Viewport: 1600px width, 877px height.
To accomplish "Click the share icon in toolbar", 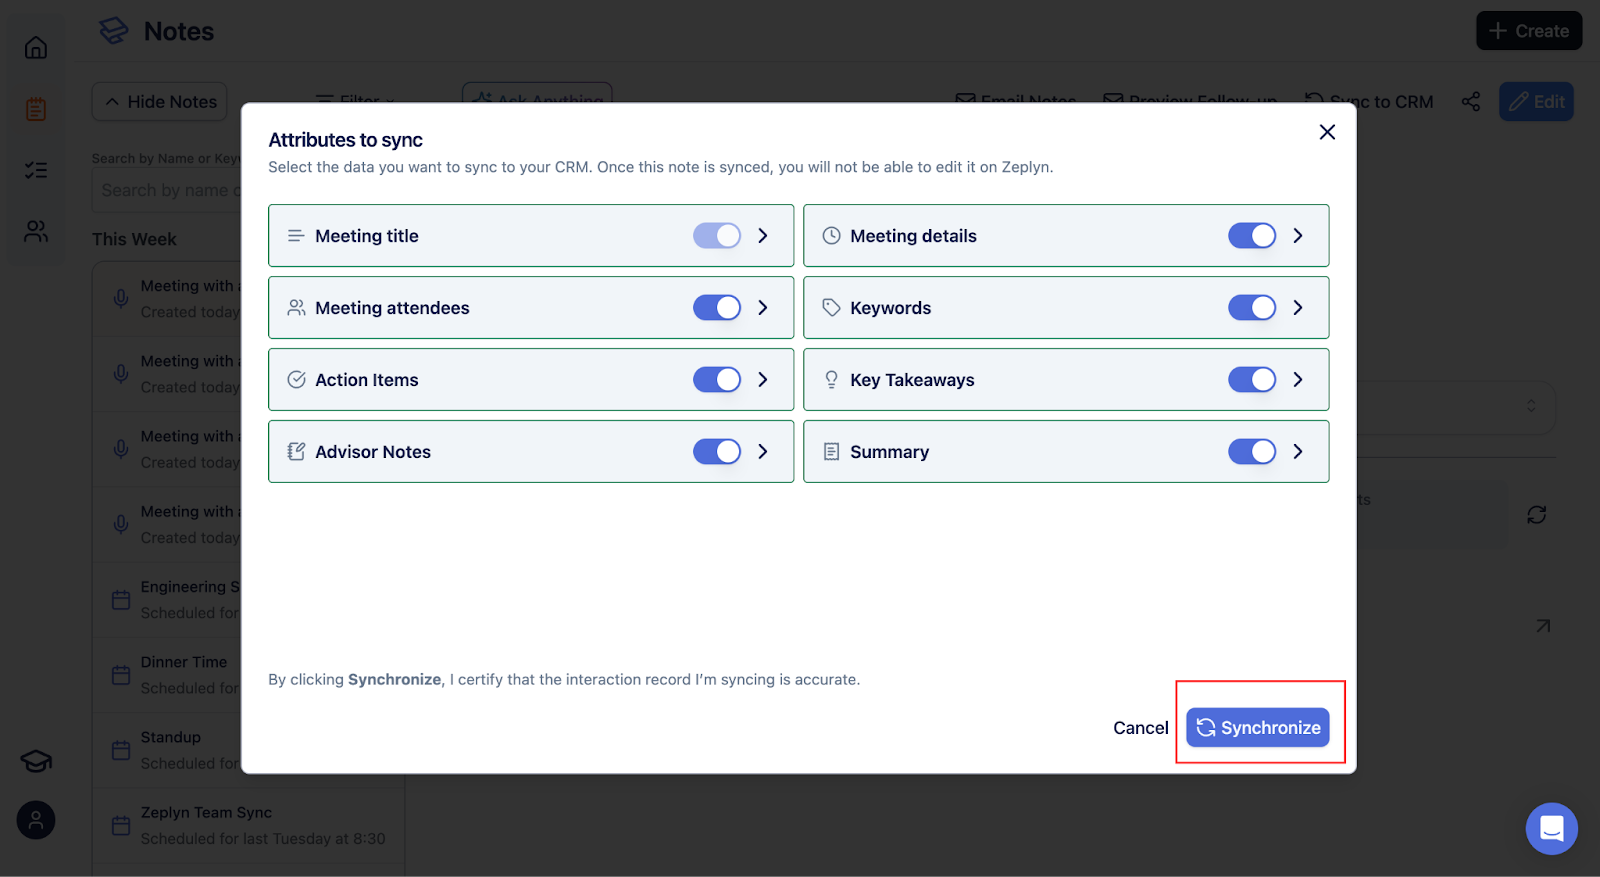I will click(1470, 102).
